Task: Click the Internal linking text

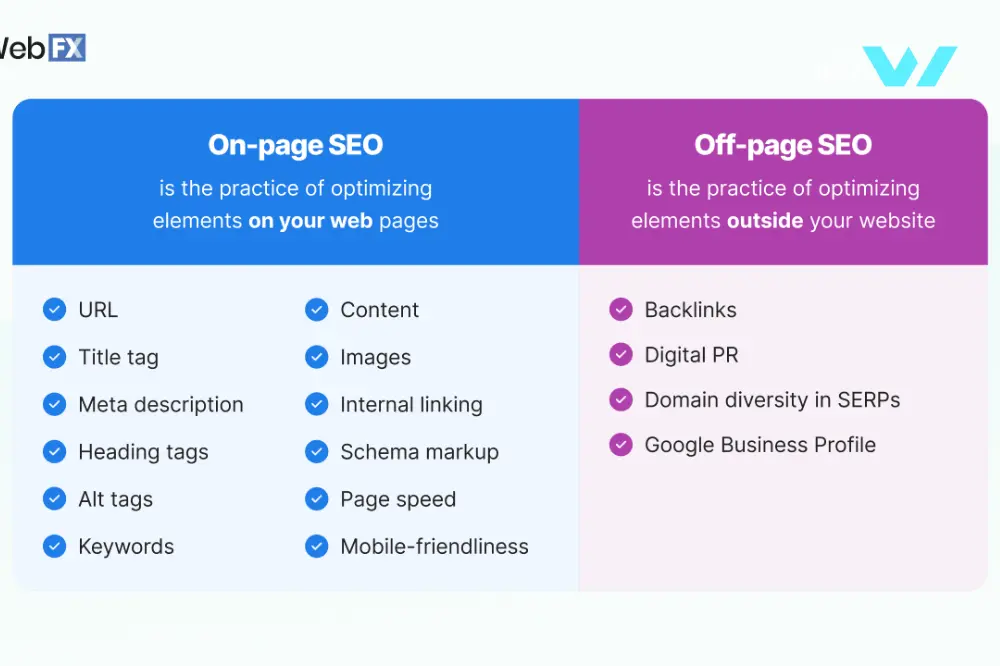Action: (x=411, y=405)
